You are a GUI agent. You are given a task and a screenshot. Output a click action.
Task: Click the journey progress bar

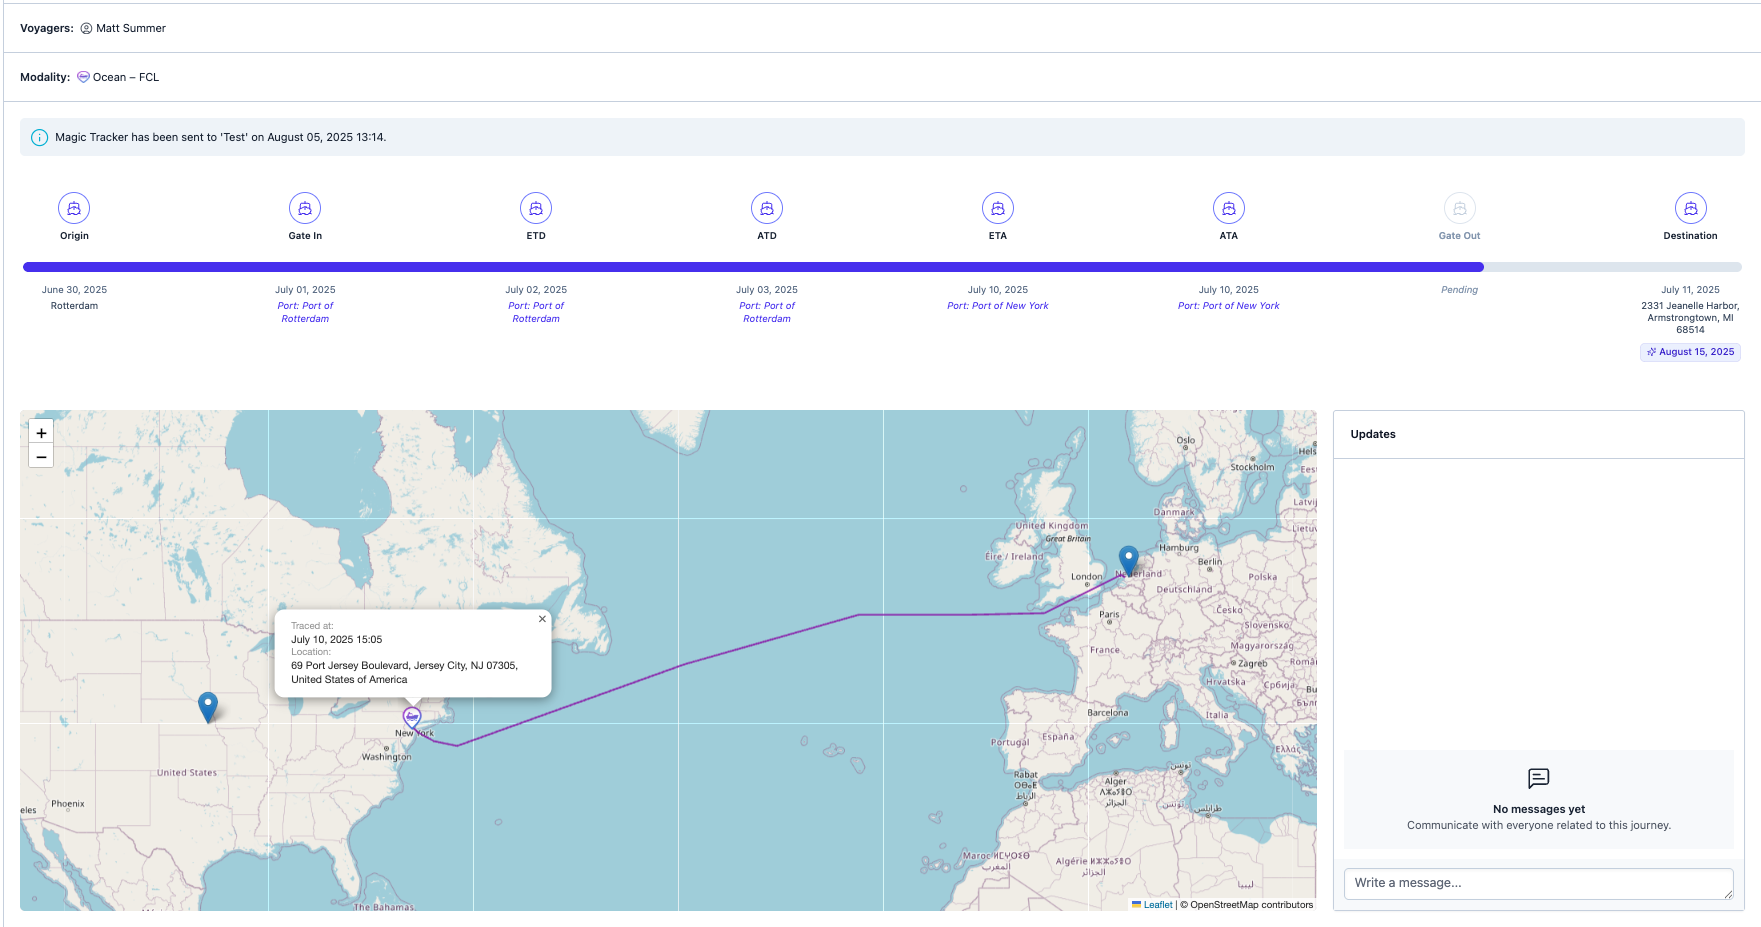(882, 267)
